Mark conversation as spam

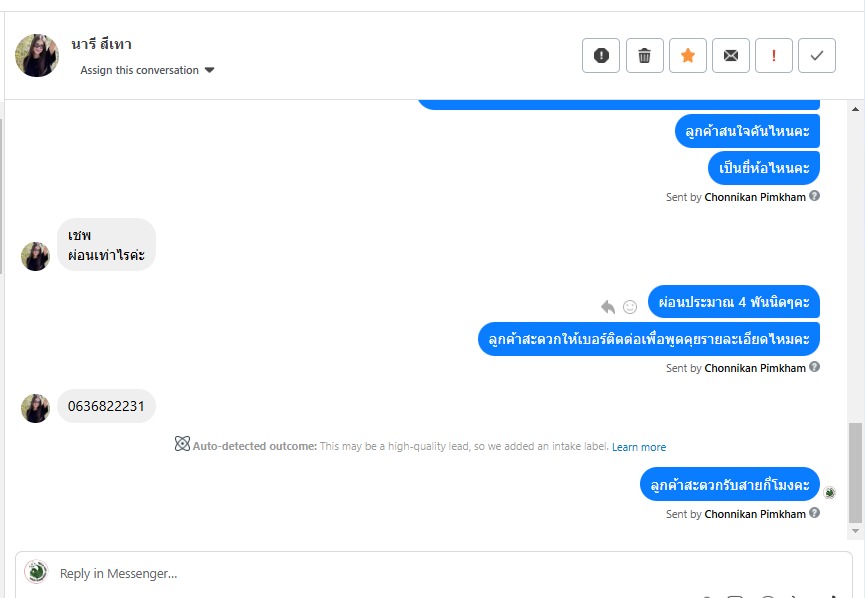coord(601,56)
